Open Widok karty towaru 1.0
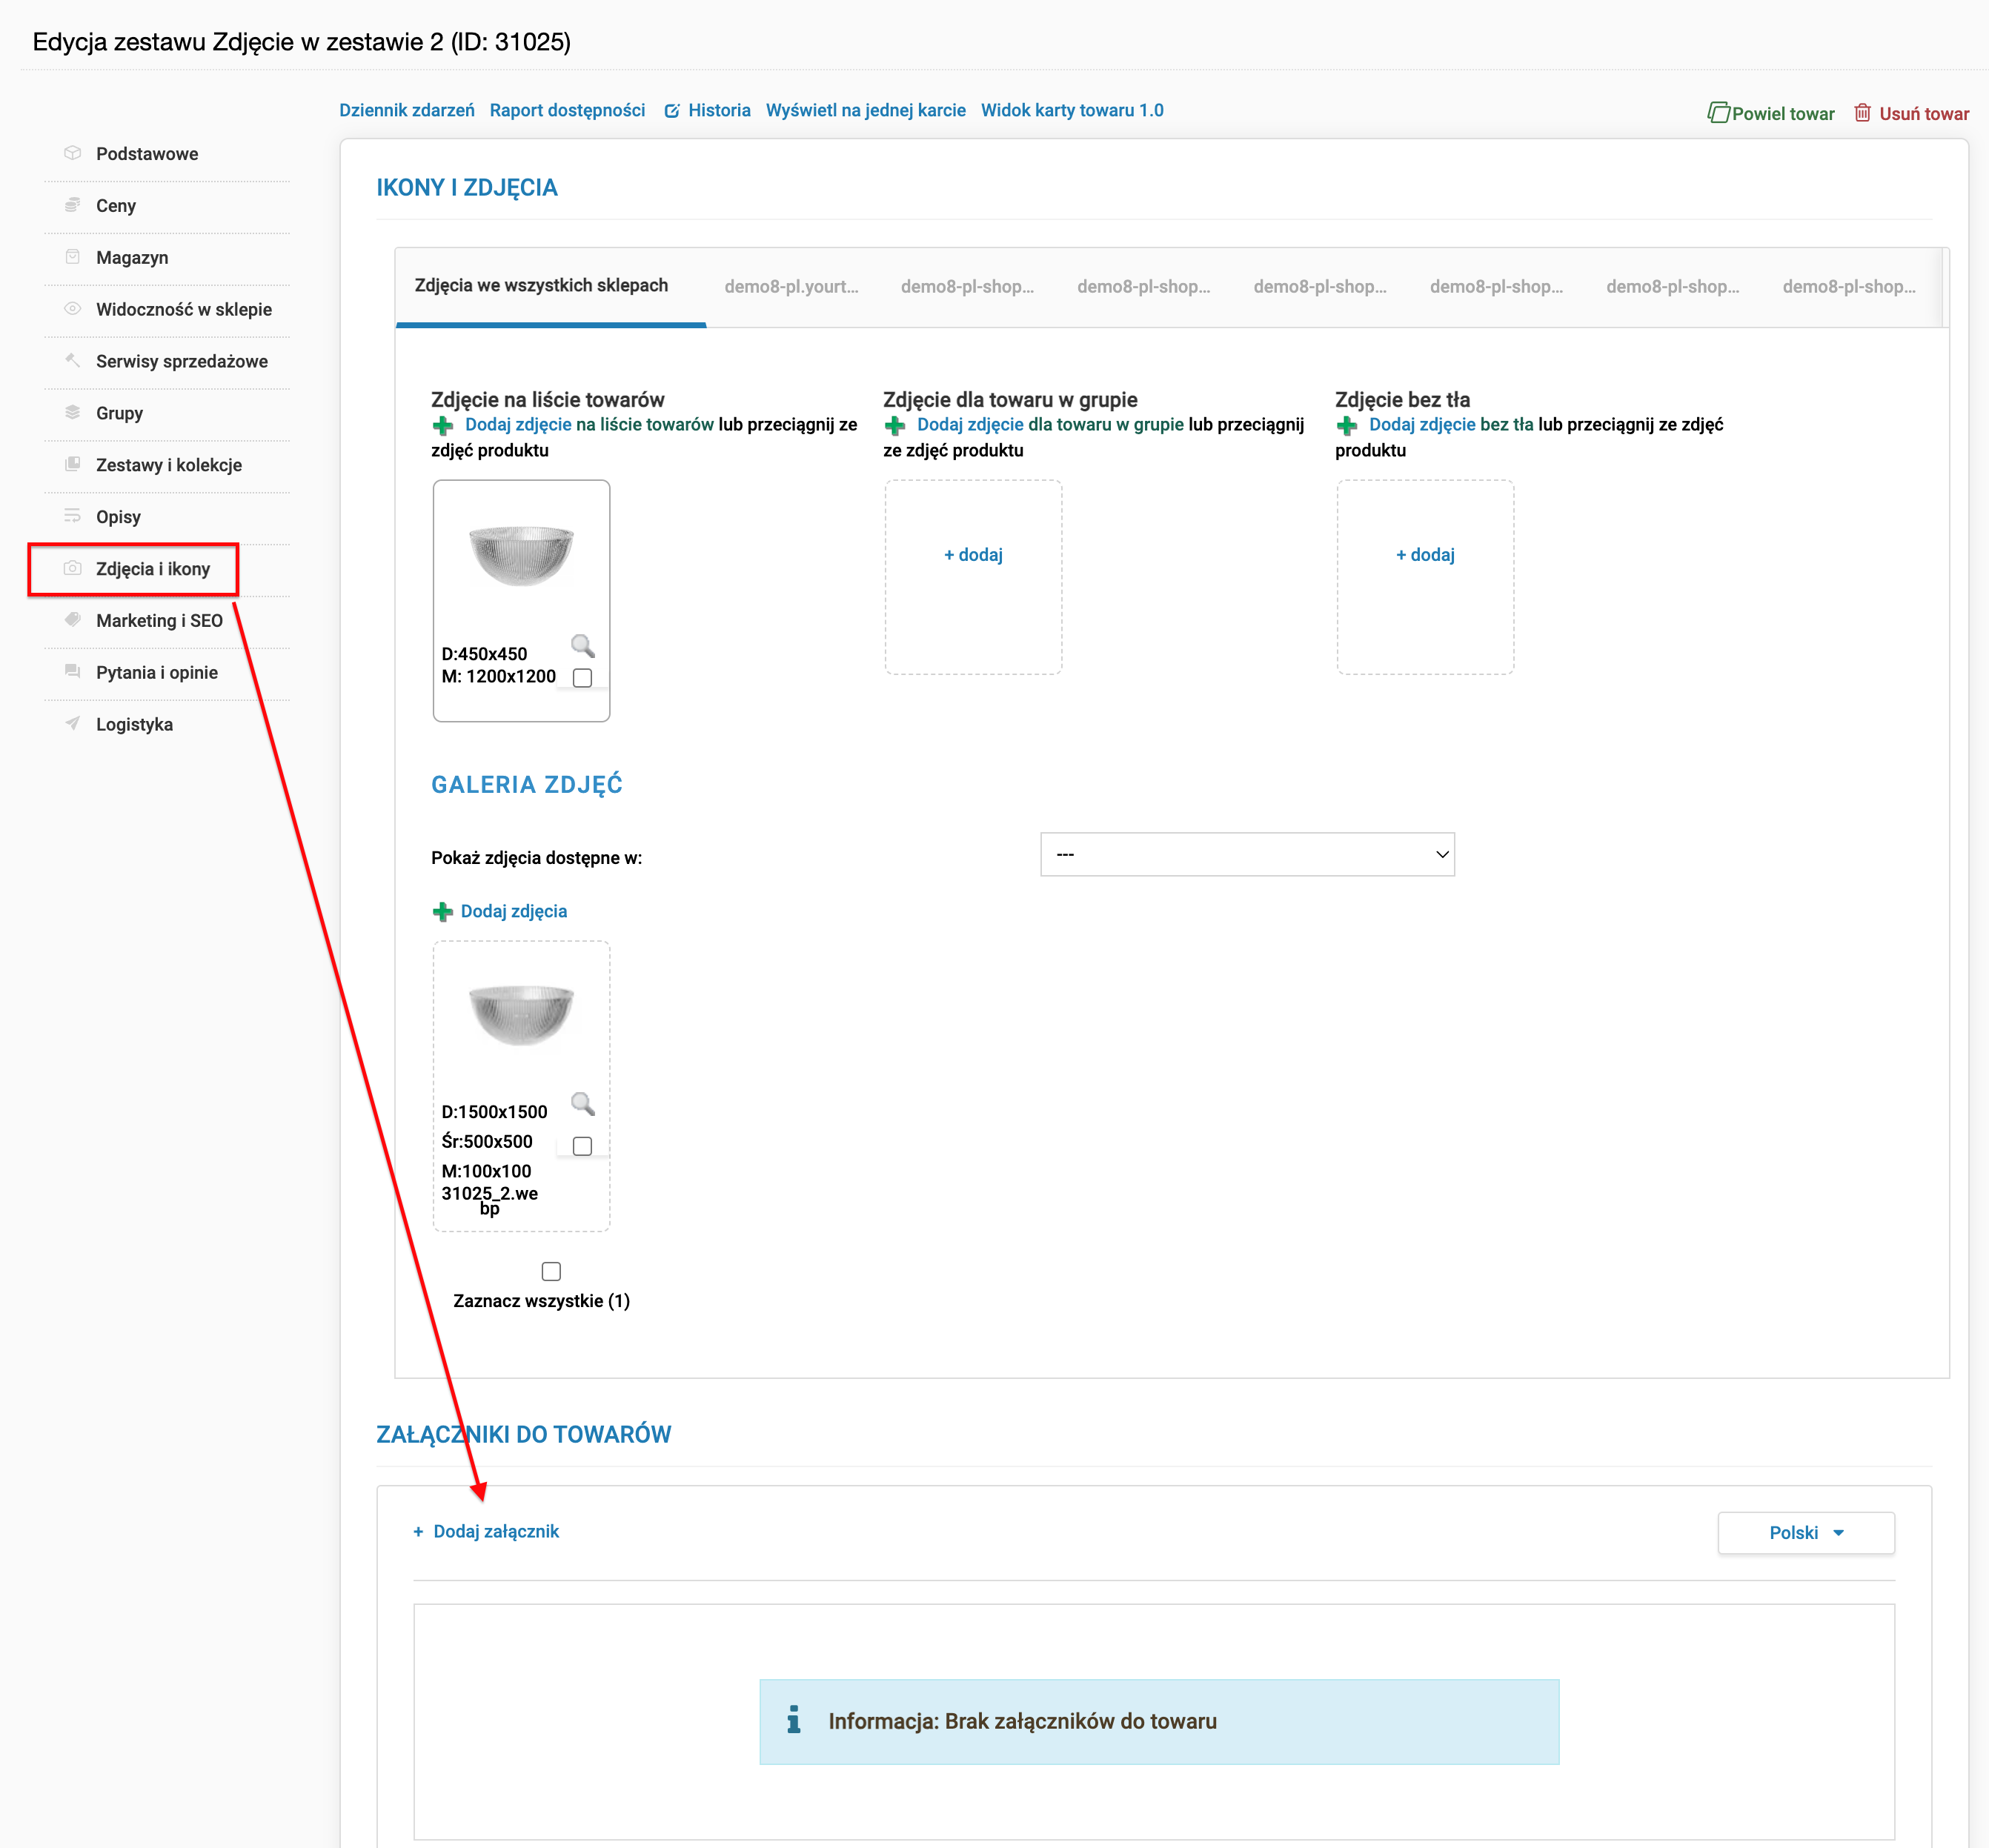Image resolution: width=1989 pixels, height=1848 pixels. click(1072, 111)
